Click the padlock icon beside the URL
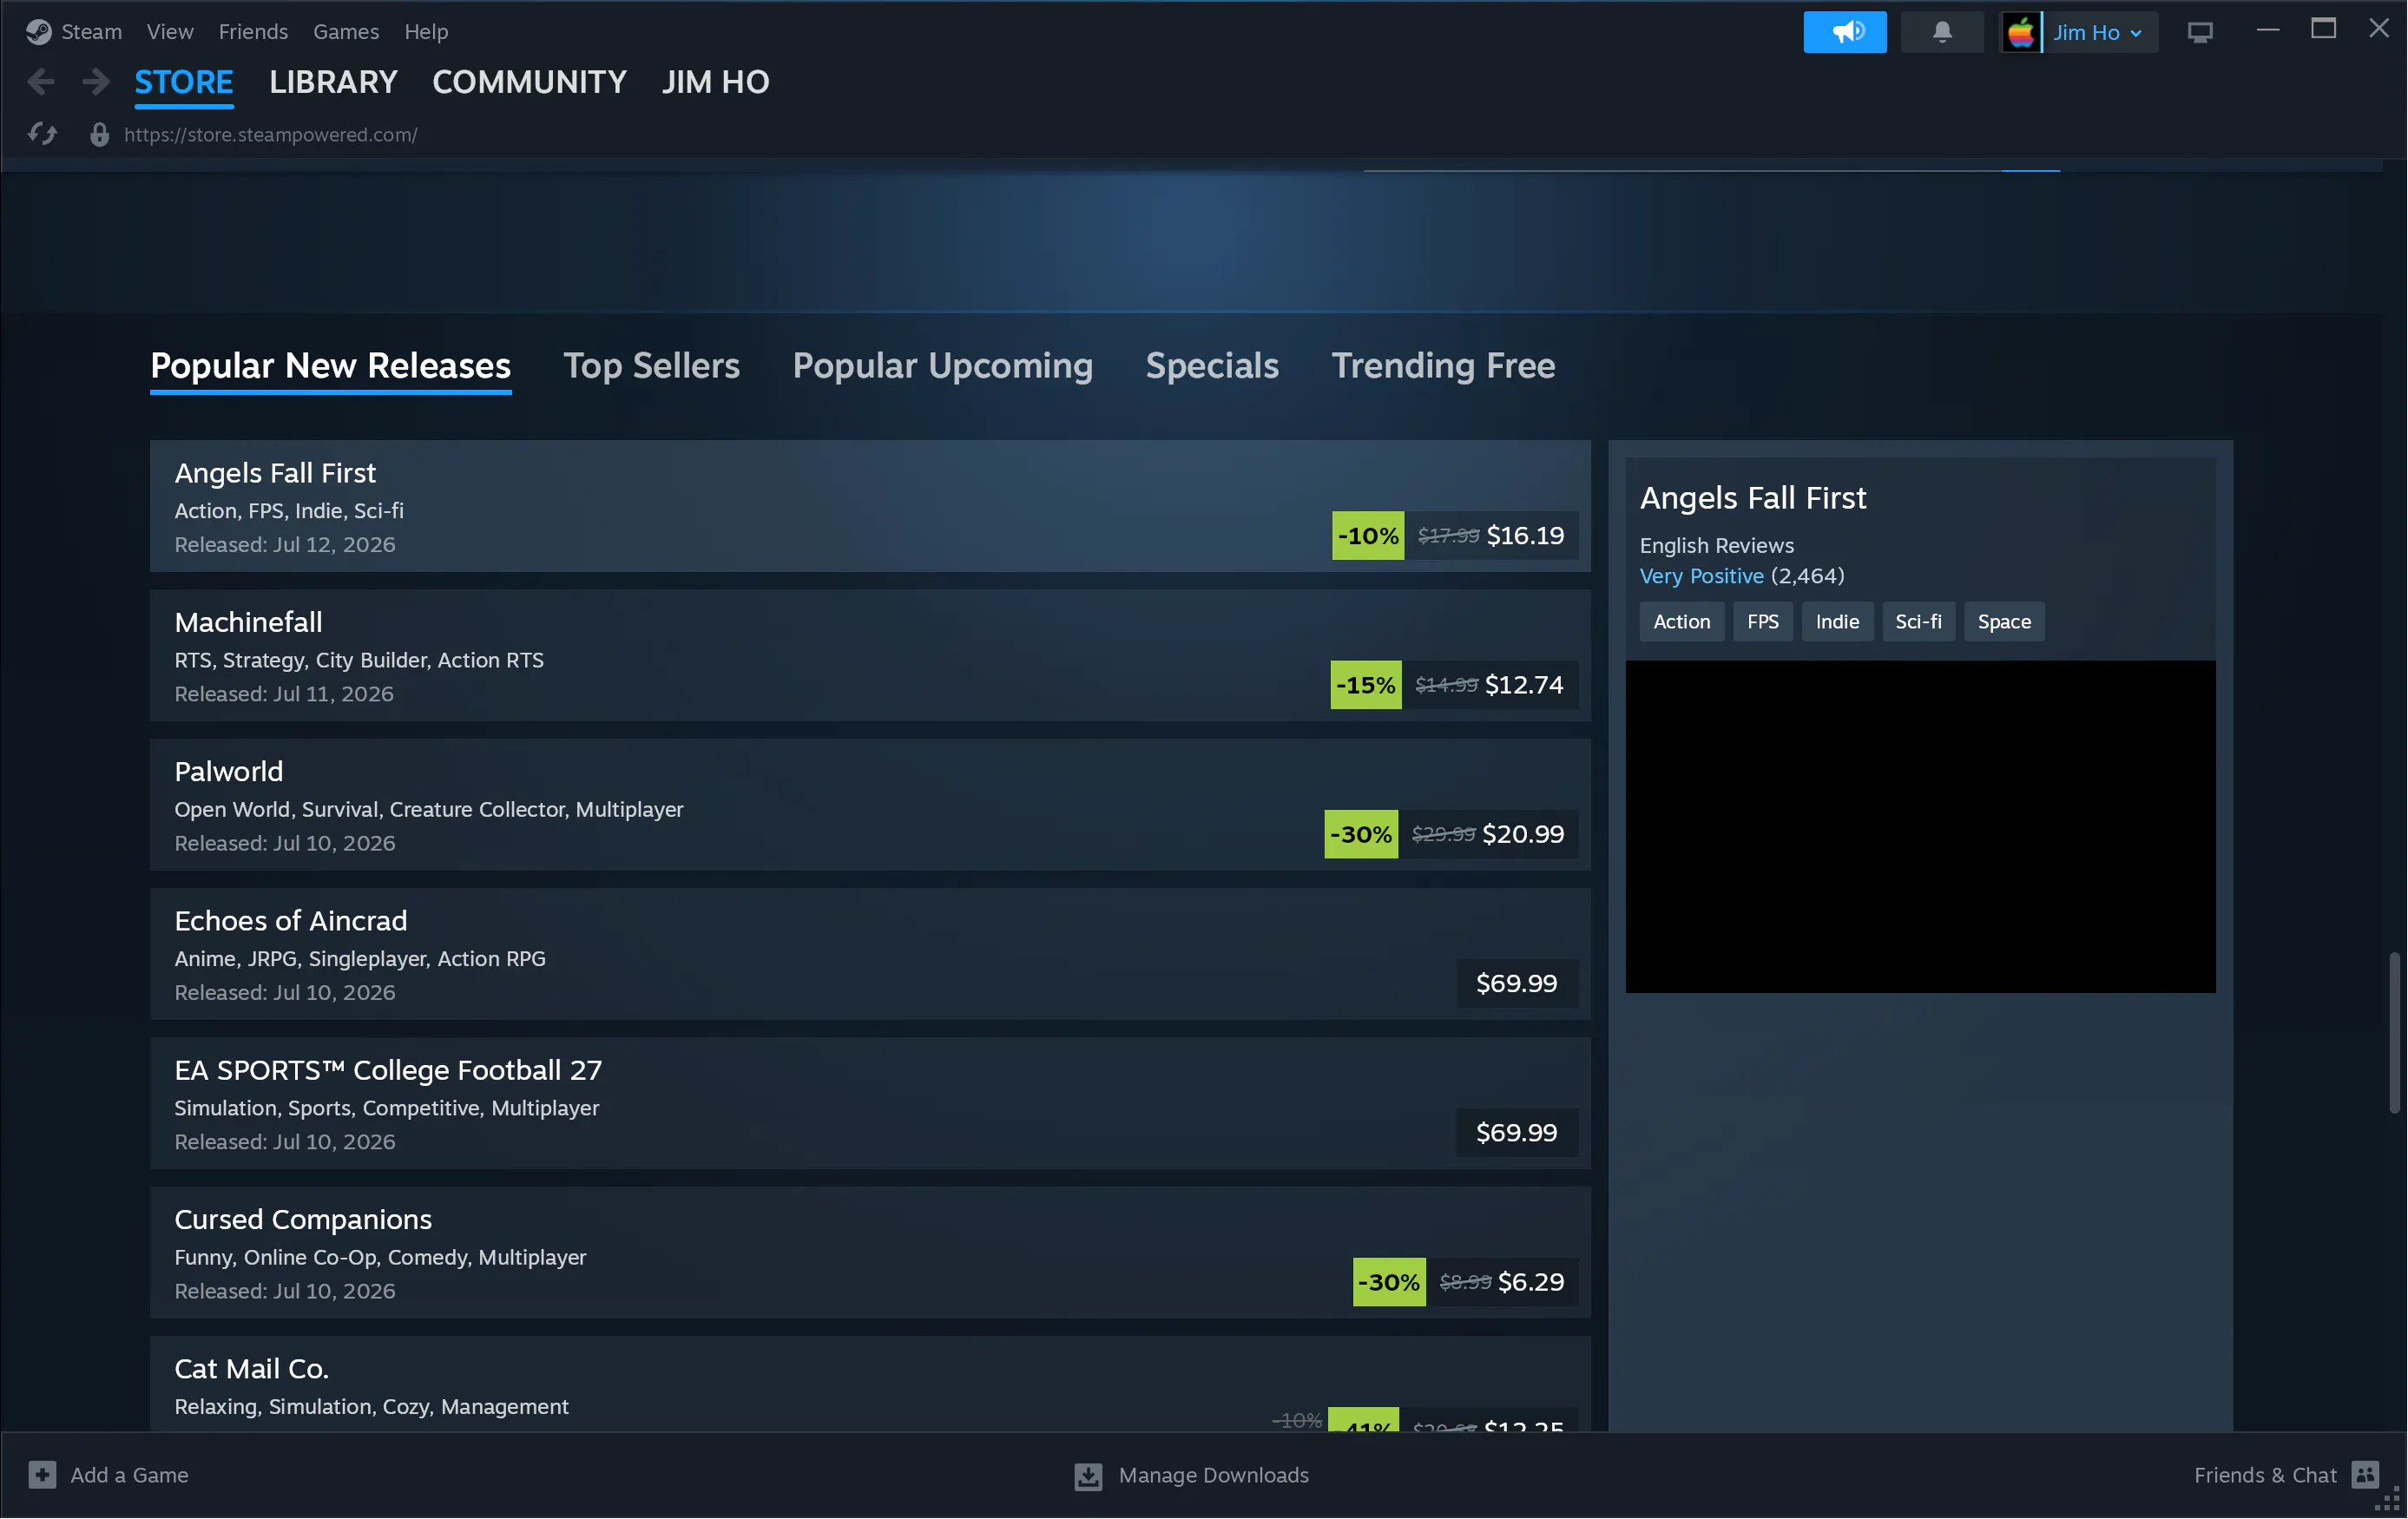Screen dimensions: 2408x1519 (99, 134)
